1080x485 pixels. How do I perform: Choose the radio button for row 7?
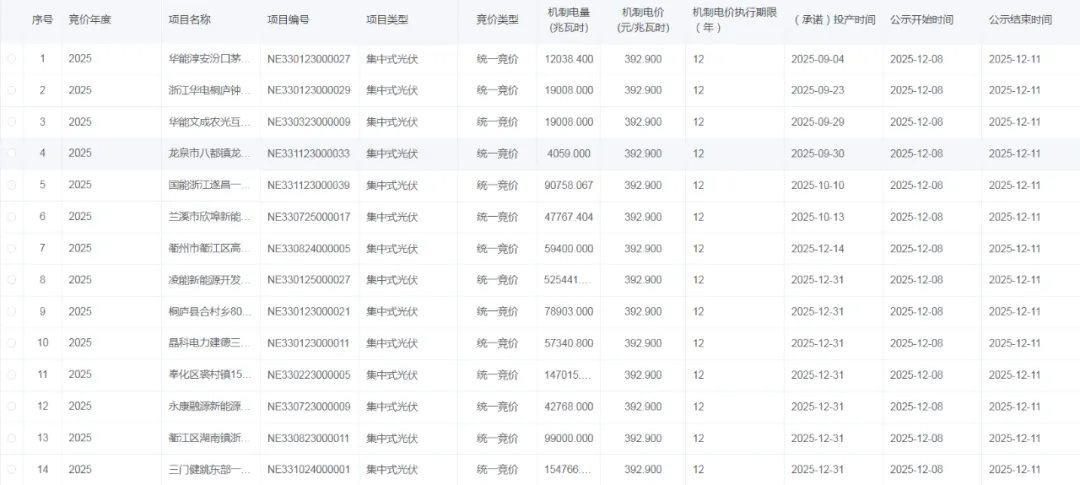click(x=11, y=249)
